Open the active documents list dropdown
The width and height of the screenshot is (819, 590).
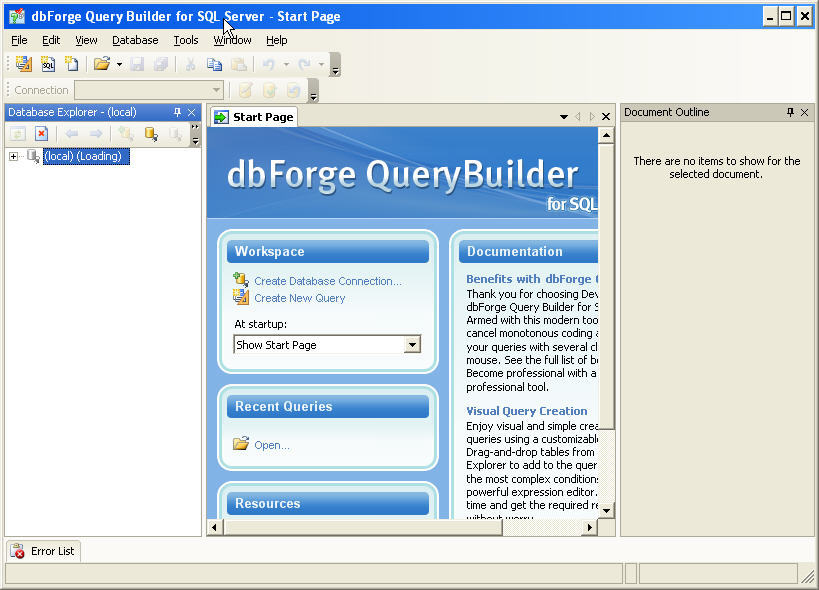click(x=564, y=117)
